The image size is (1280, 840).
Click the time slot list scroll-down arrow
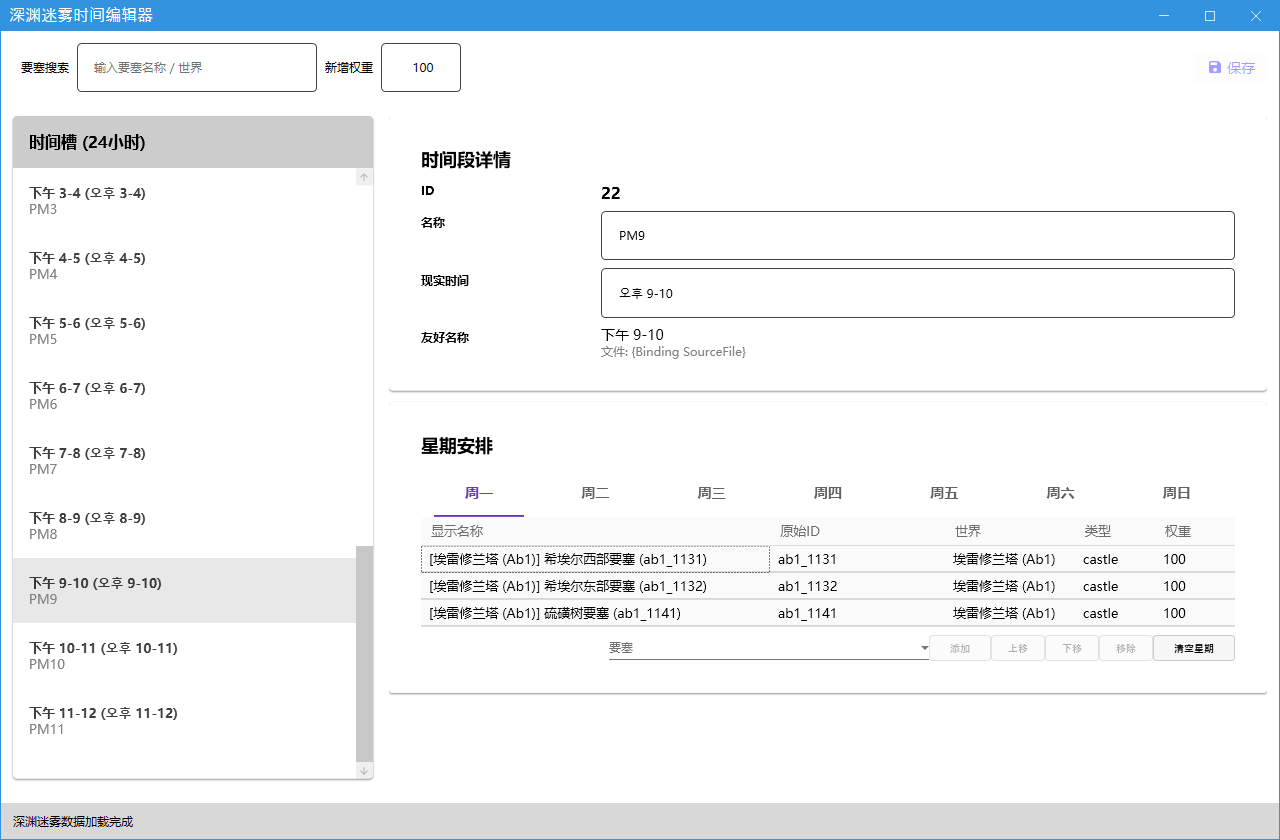[364, 770]
